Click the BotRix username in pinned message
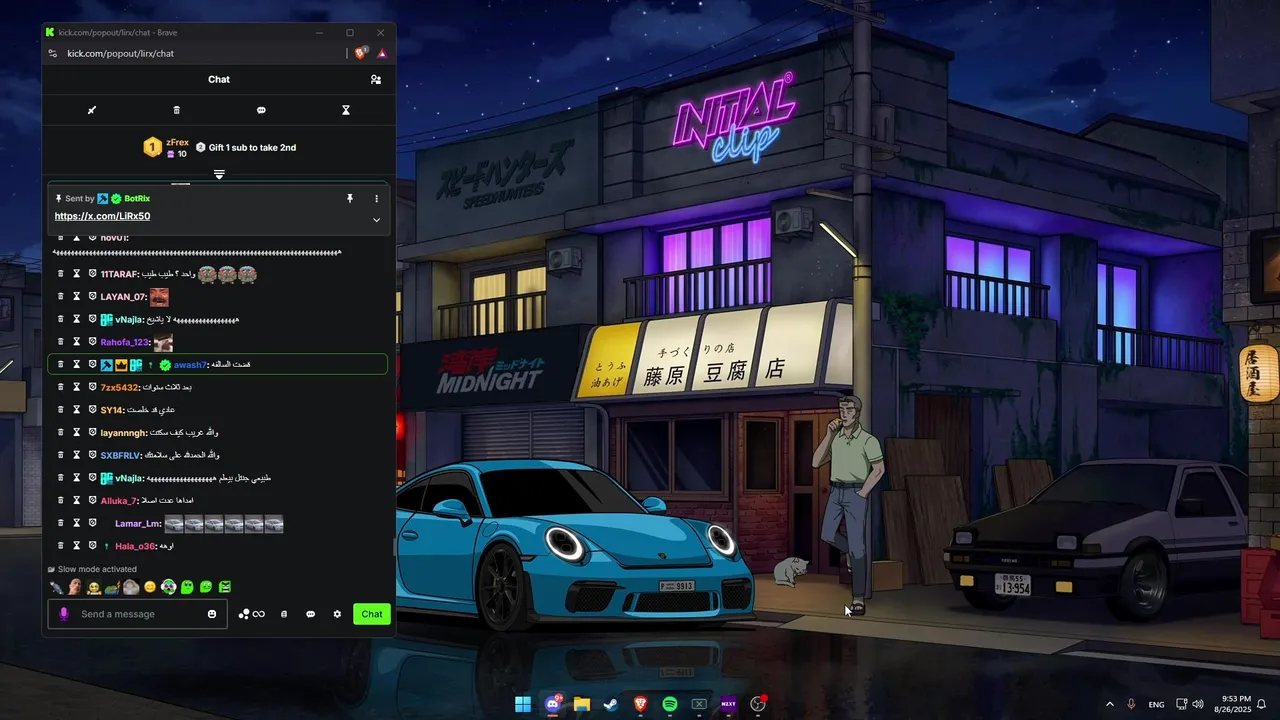Screen dimensions: 1280x720 (137, 199)
